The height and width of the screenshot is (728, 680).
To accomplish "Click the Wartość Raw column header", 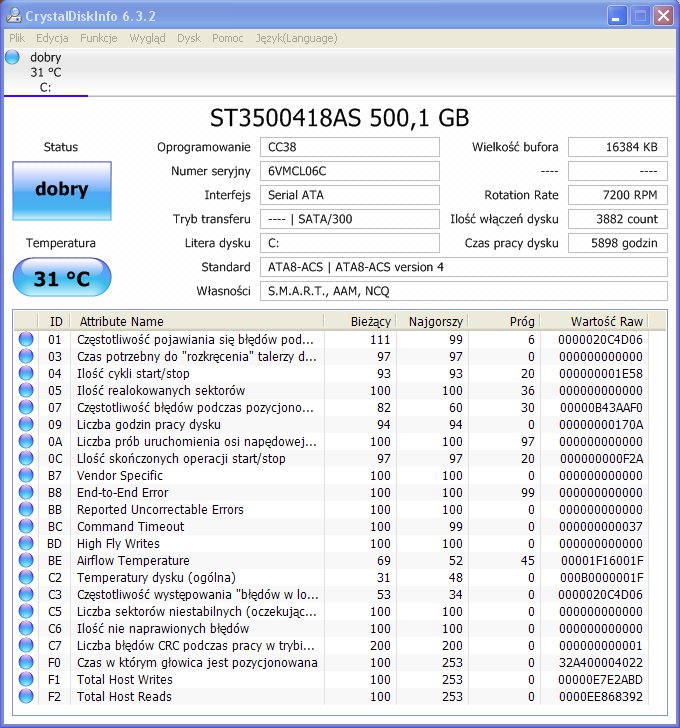I will (594, 321).
